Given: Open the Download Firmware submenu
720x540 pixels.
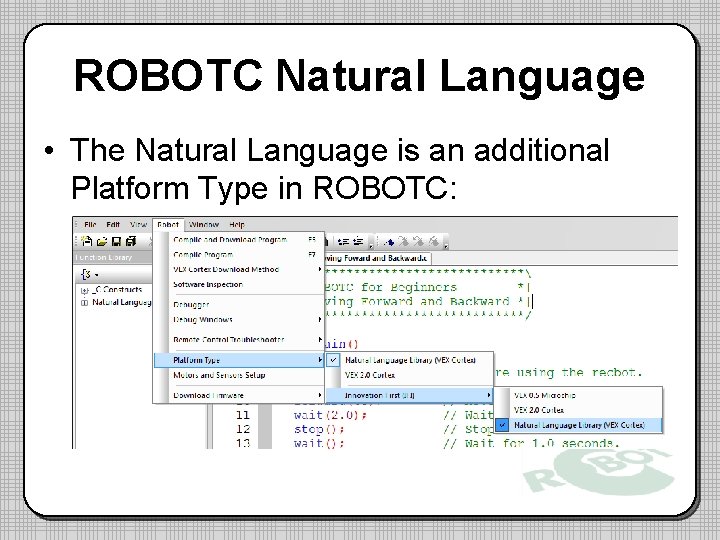Looking at the screenshot, I should coord(239,395).
